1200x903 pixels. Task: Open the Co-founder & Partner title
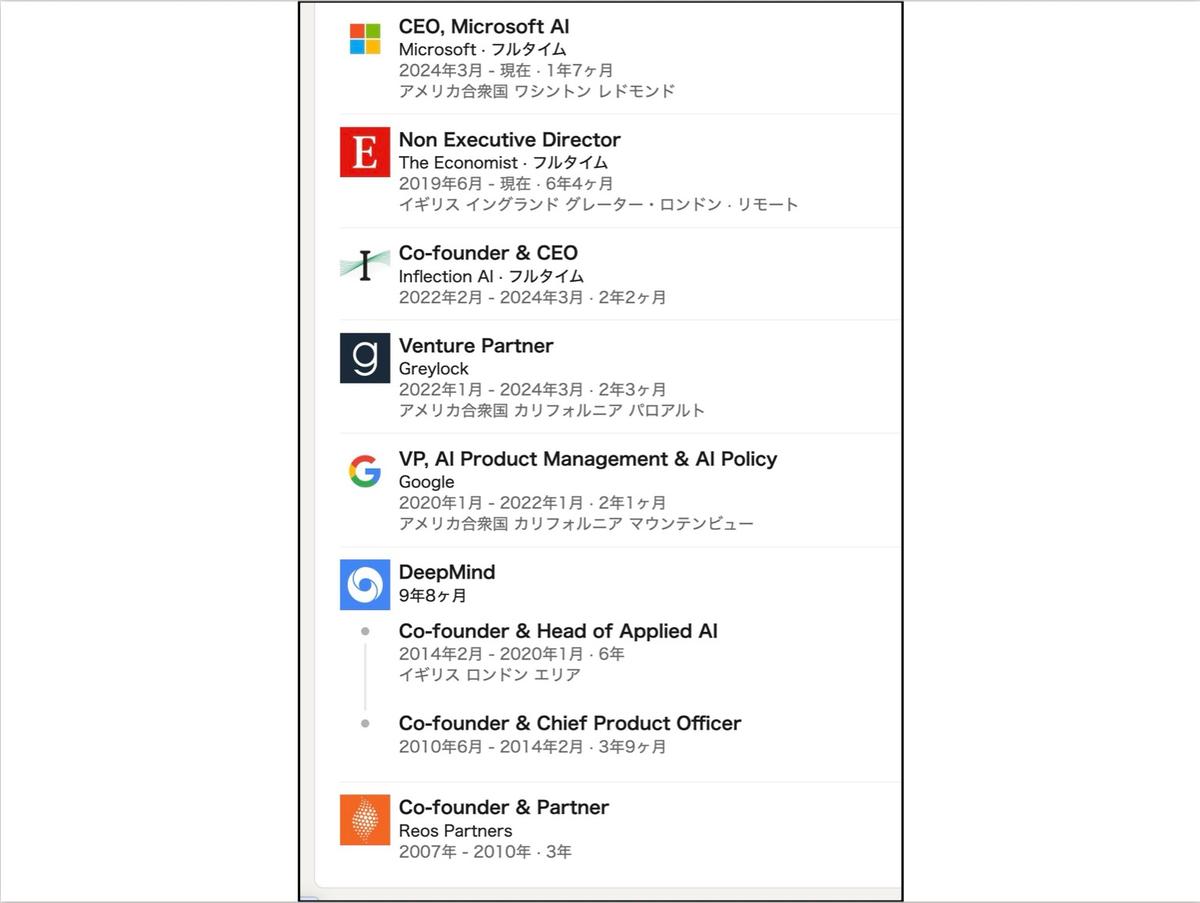click(504, 807)
